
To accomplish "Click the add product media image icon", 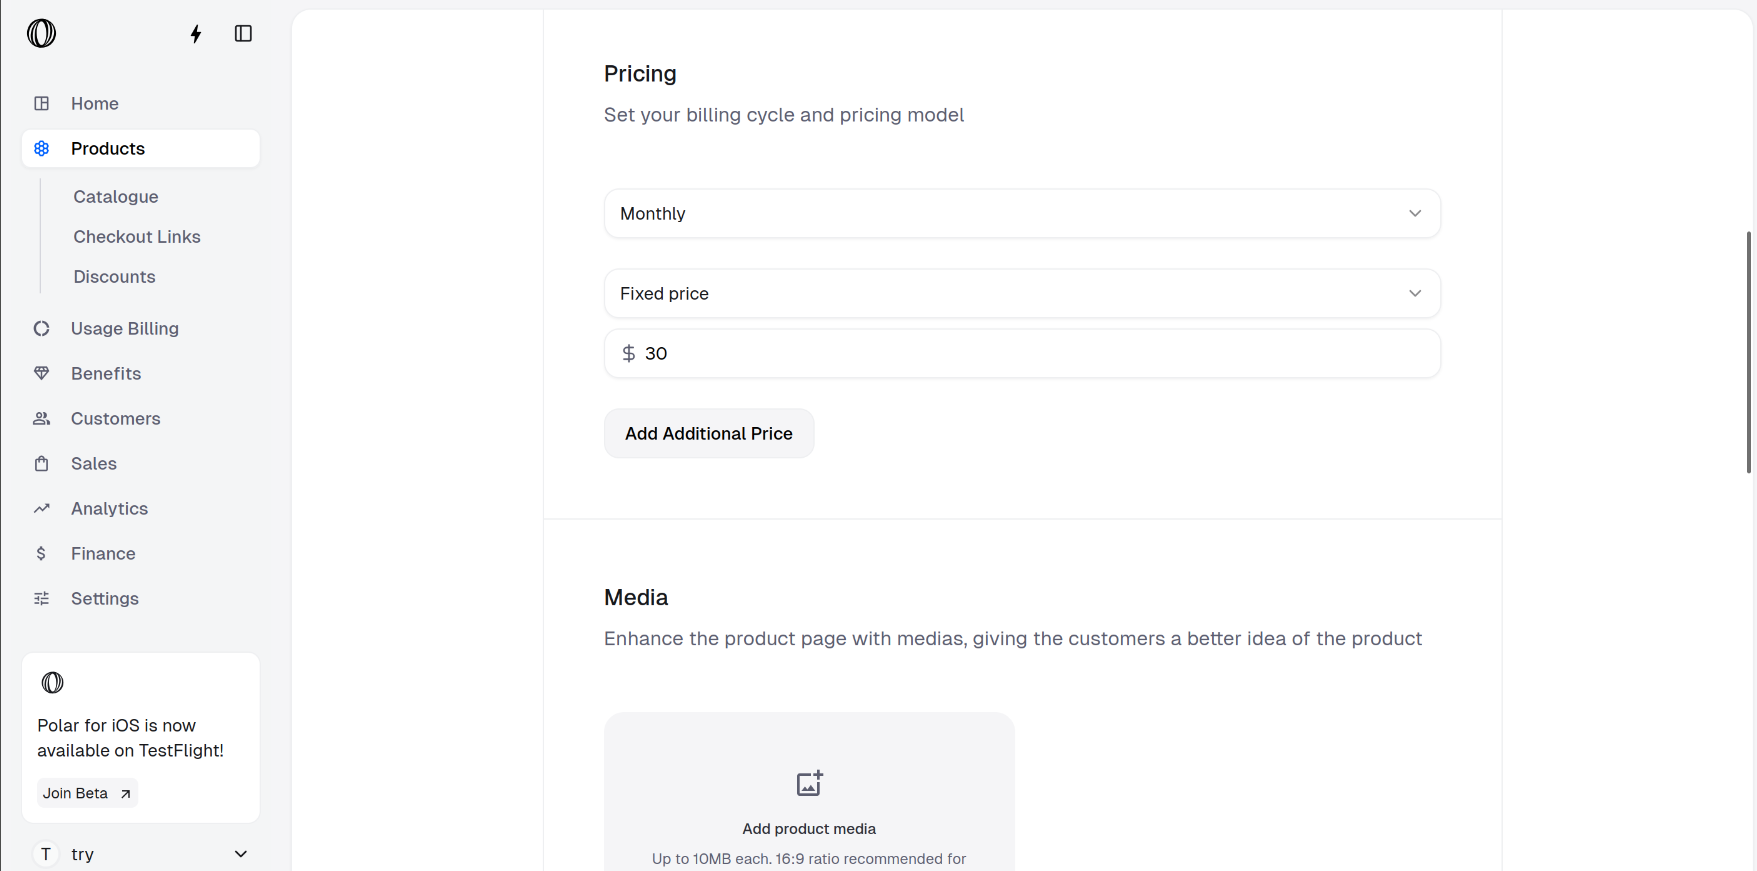I will (808, 783).
